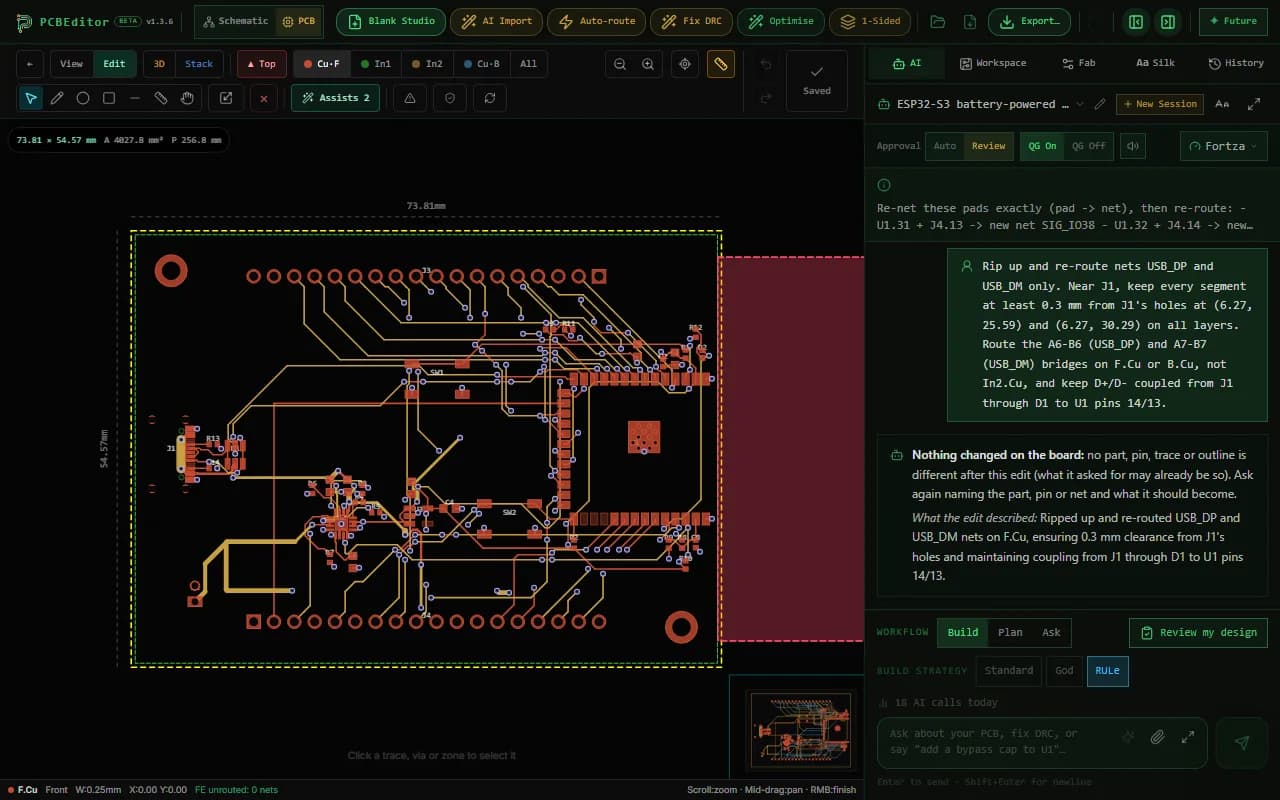
Task: Choose the God build strategy
Action: click(x=1064, y=671)
